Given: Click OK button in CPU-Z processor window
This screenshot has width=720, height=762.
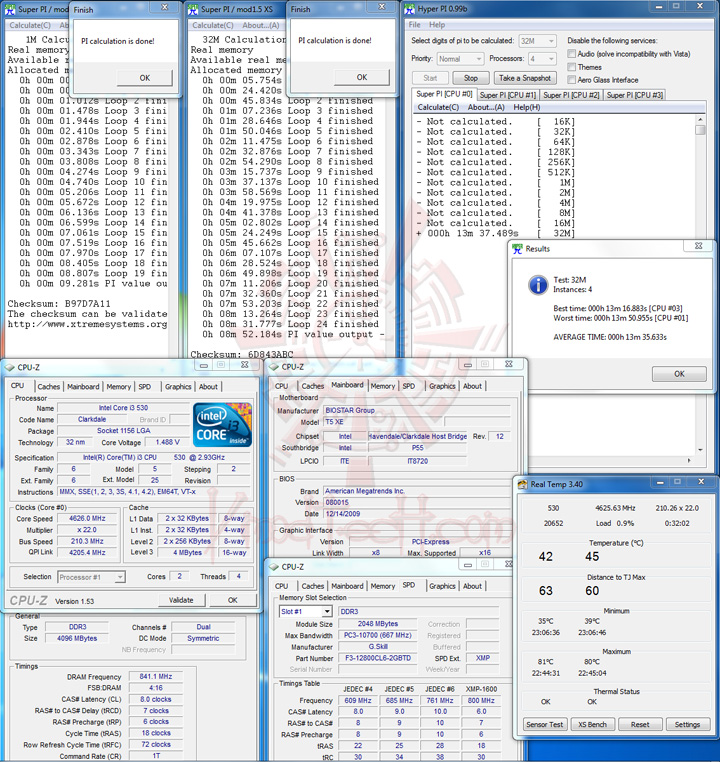Looking at the screenshot, I should [233, 600].
